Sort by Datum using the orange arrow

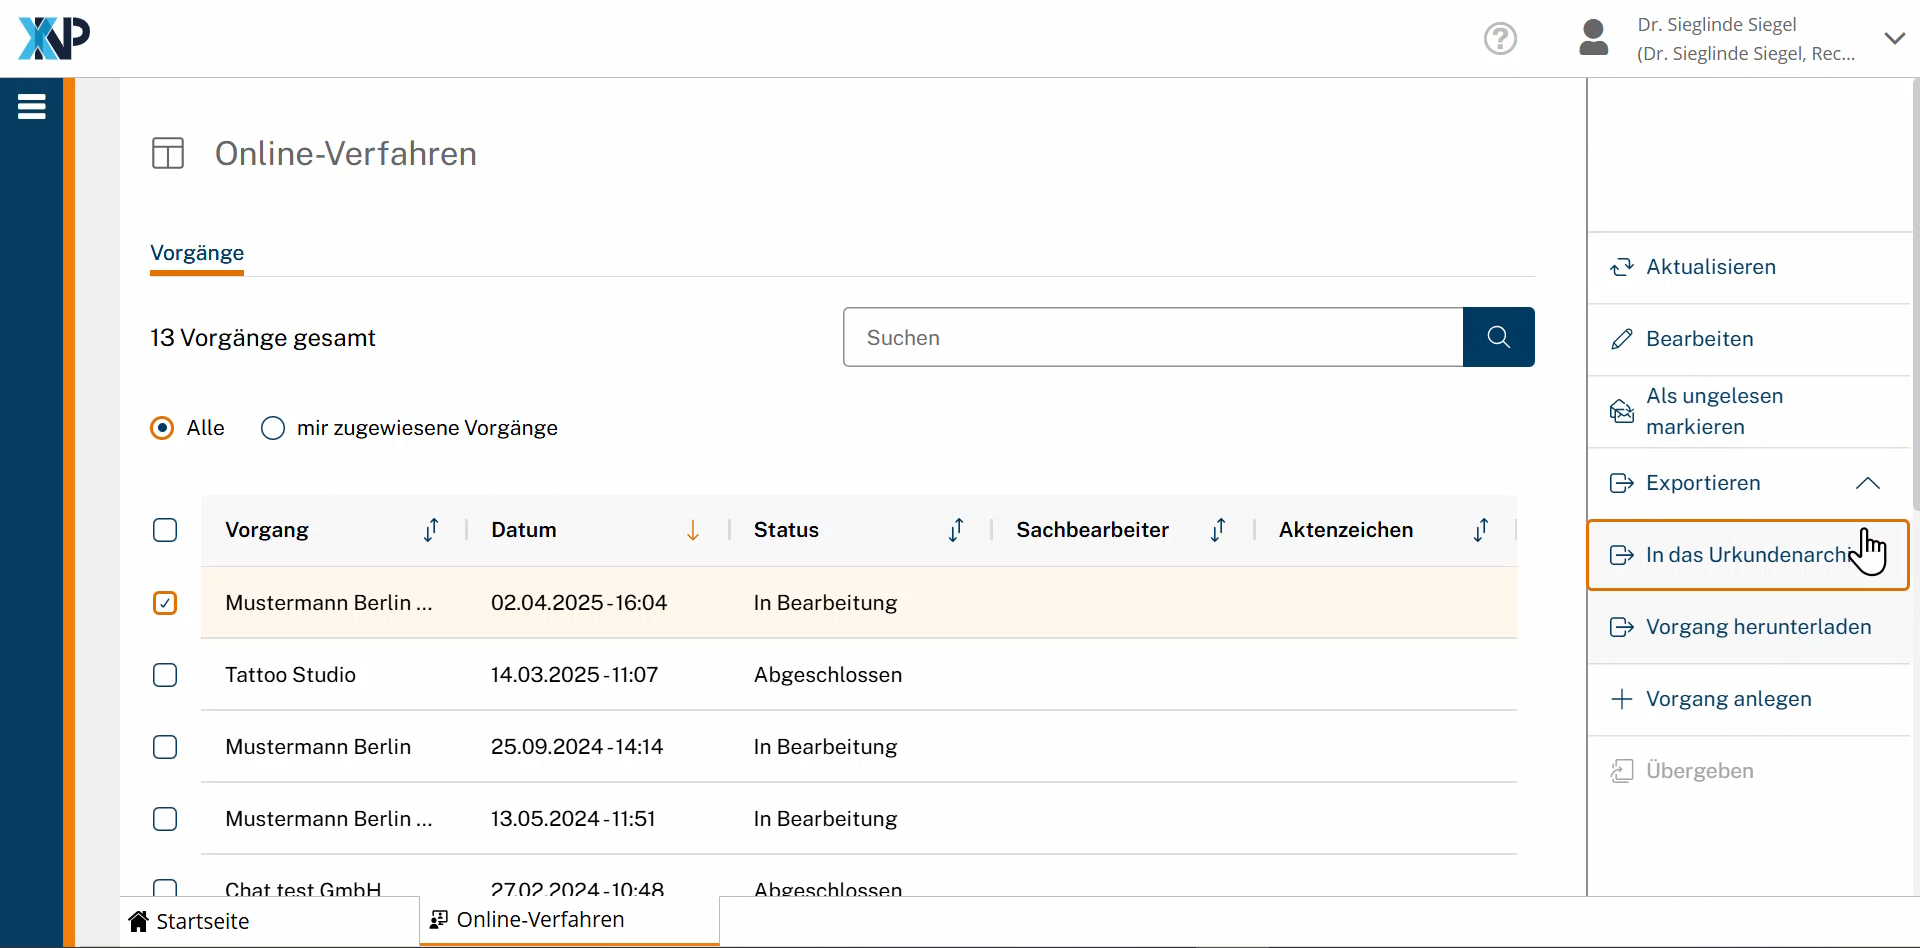[x=692, y=530]
